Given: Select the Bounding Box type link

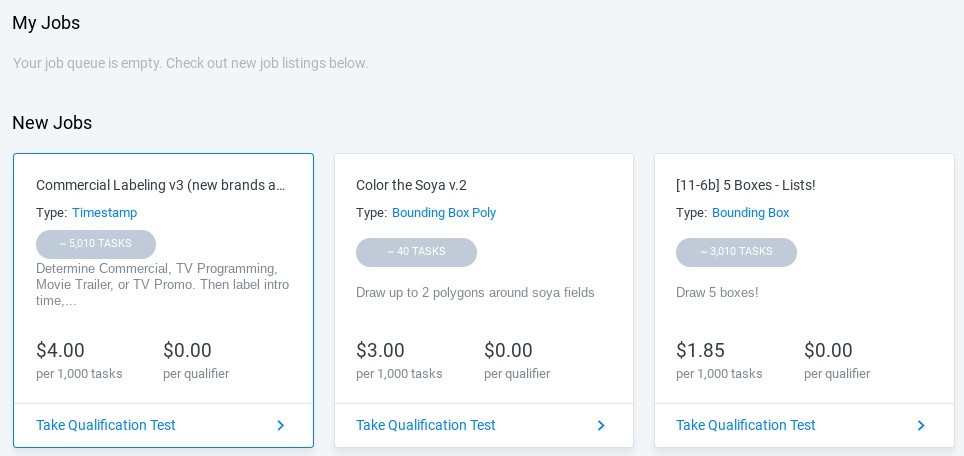Looking at the screenshot, I should click(750, 213).
